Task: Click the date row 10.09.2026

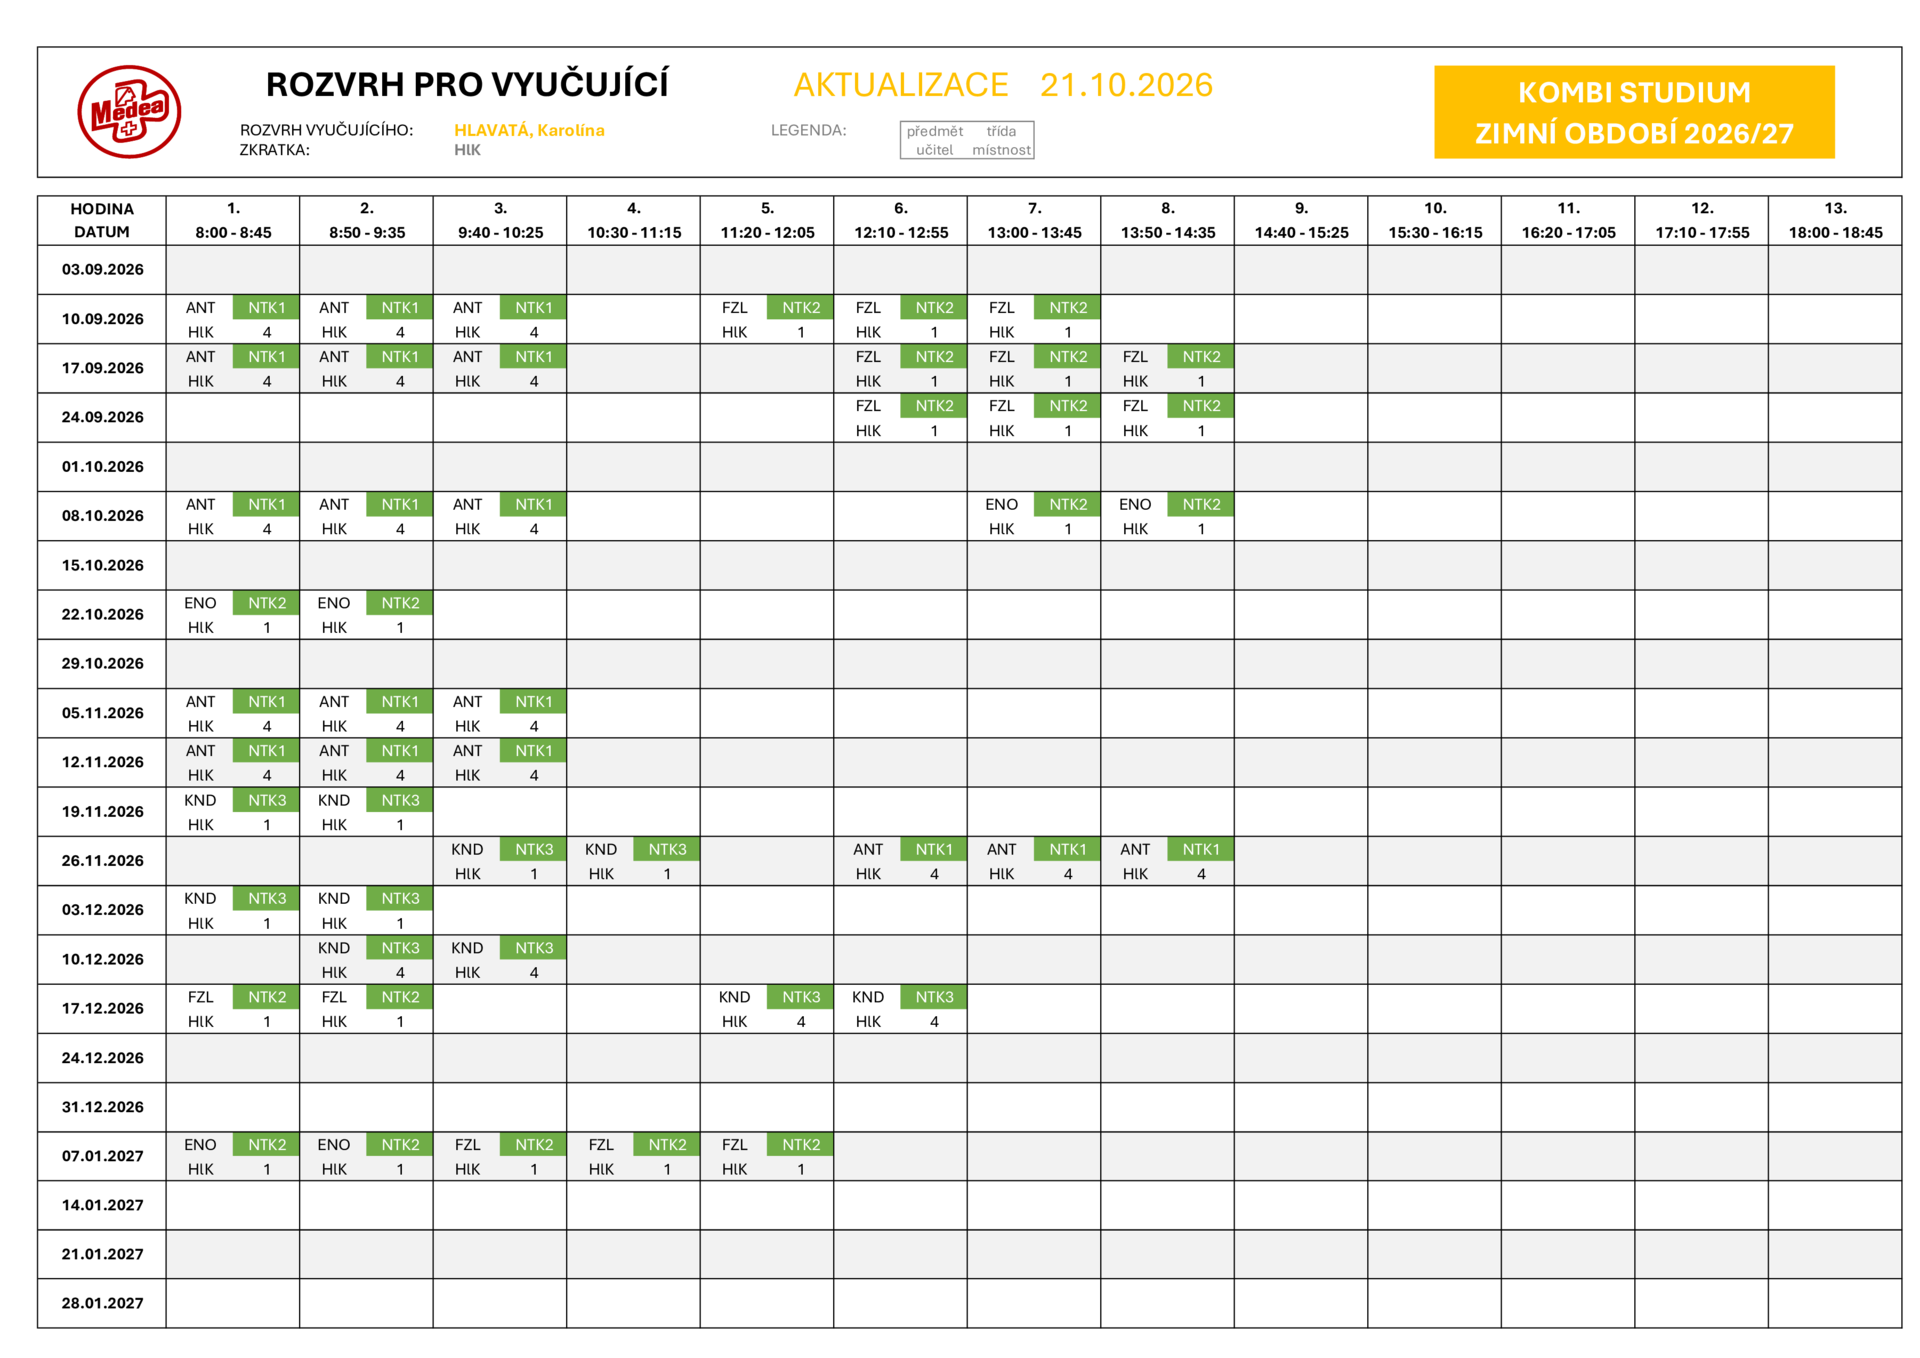Action: click(102, 319)
